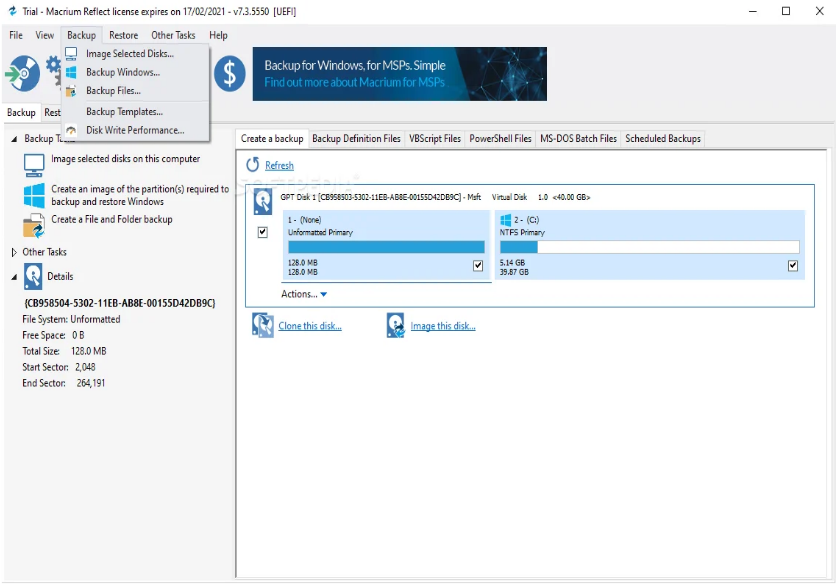Close the open Backup menu
Screen dimensions: 836x584
(x=82, y=35)
